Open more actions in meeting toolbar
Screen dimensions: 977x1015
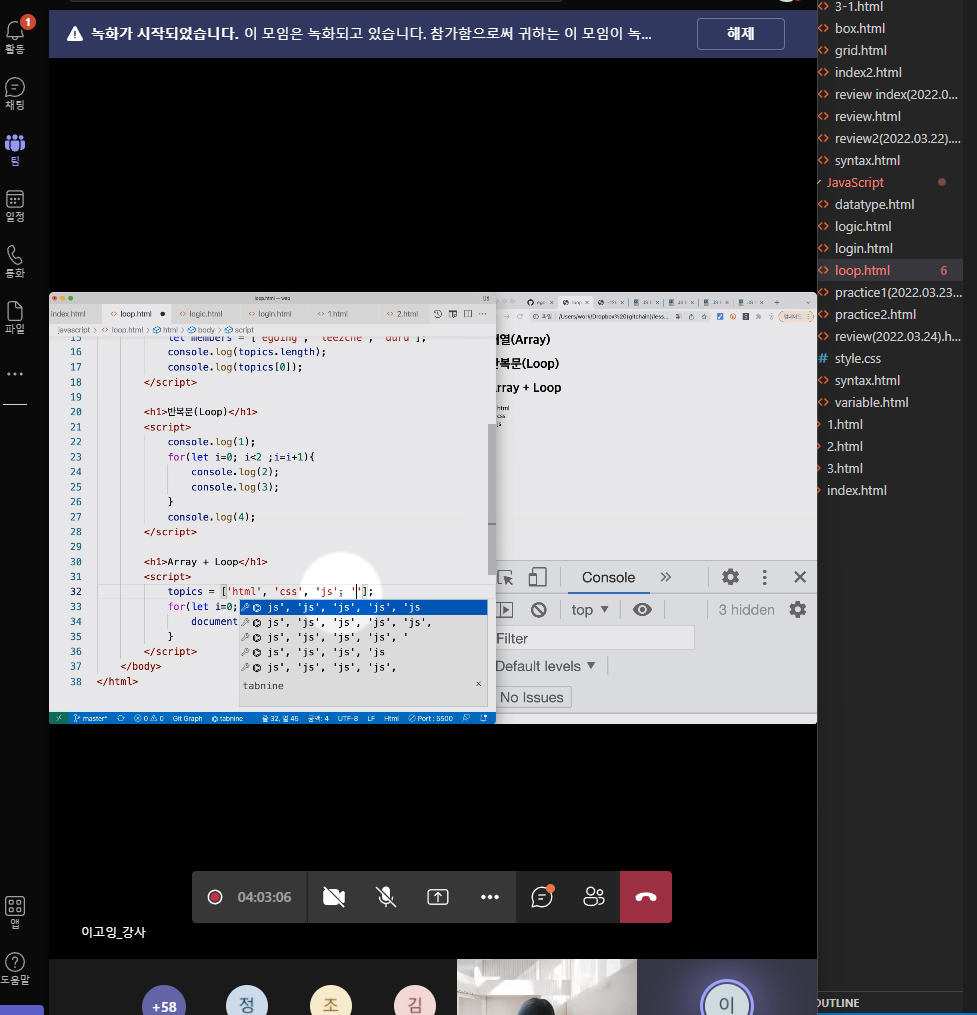pyautogui.click(x=489, y=897)
